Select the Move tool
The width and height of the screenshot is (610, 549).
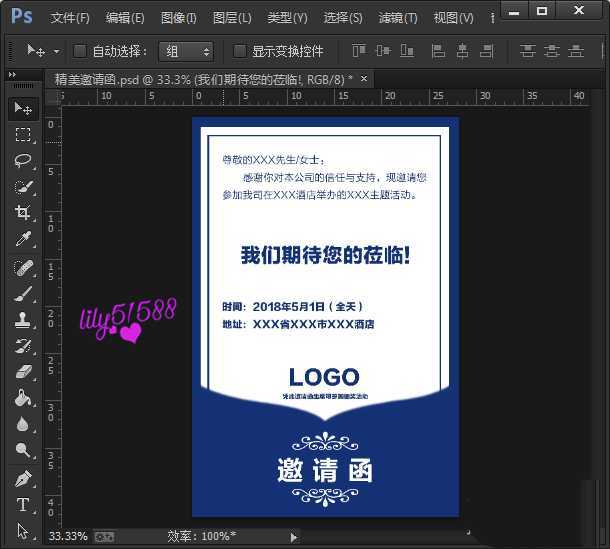click(23, 108)
